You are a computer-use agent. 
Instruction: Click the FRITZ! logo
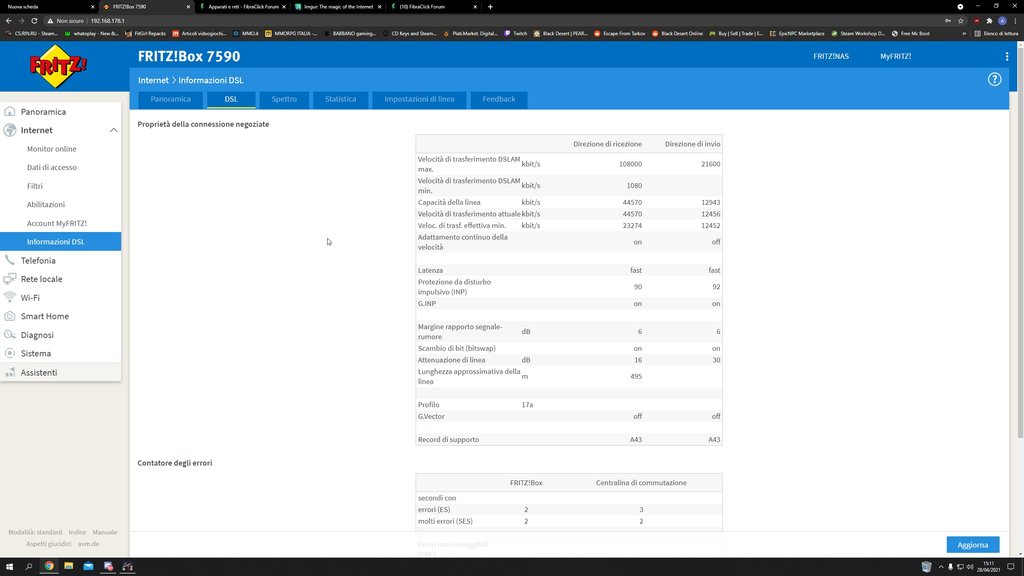coord(58,66)
